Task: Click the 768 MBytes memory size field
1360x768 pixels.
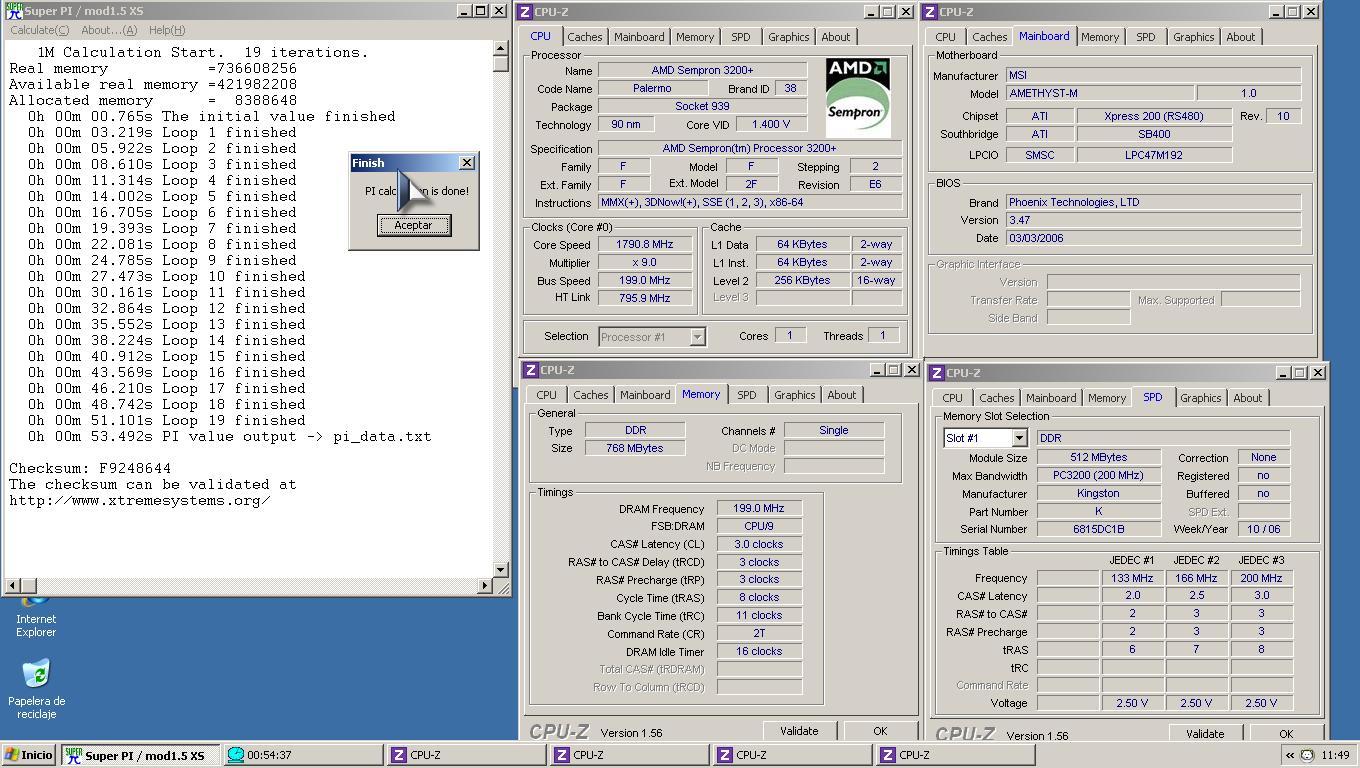Action: 635,448
